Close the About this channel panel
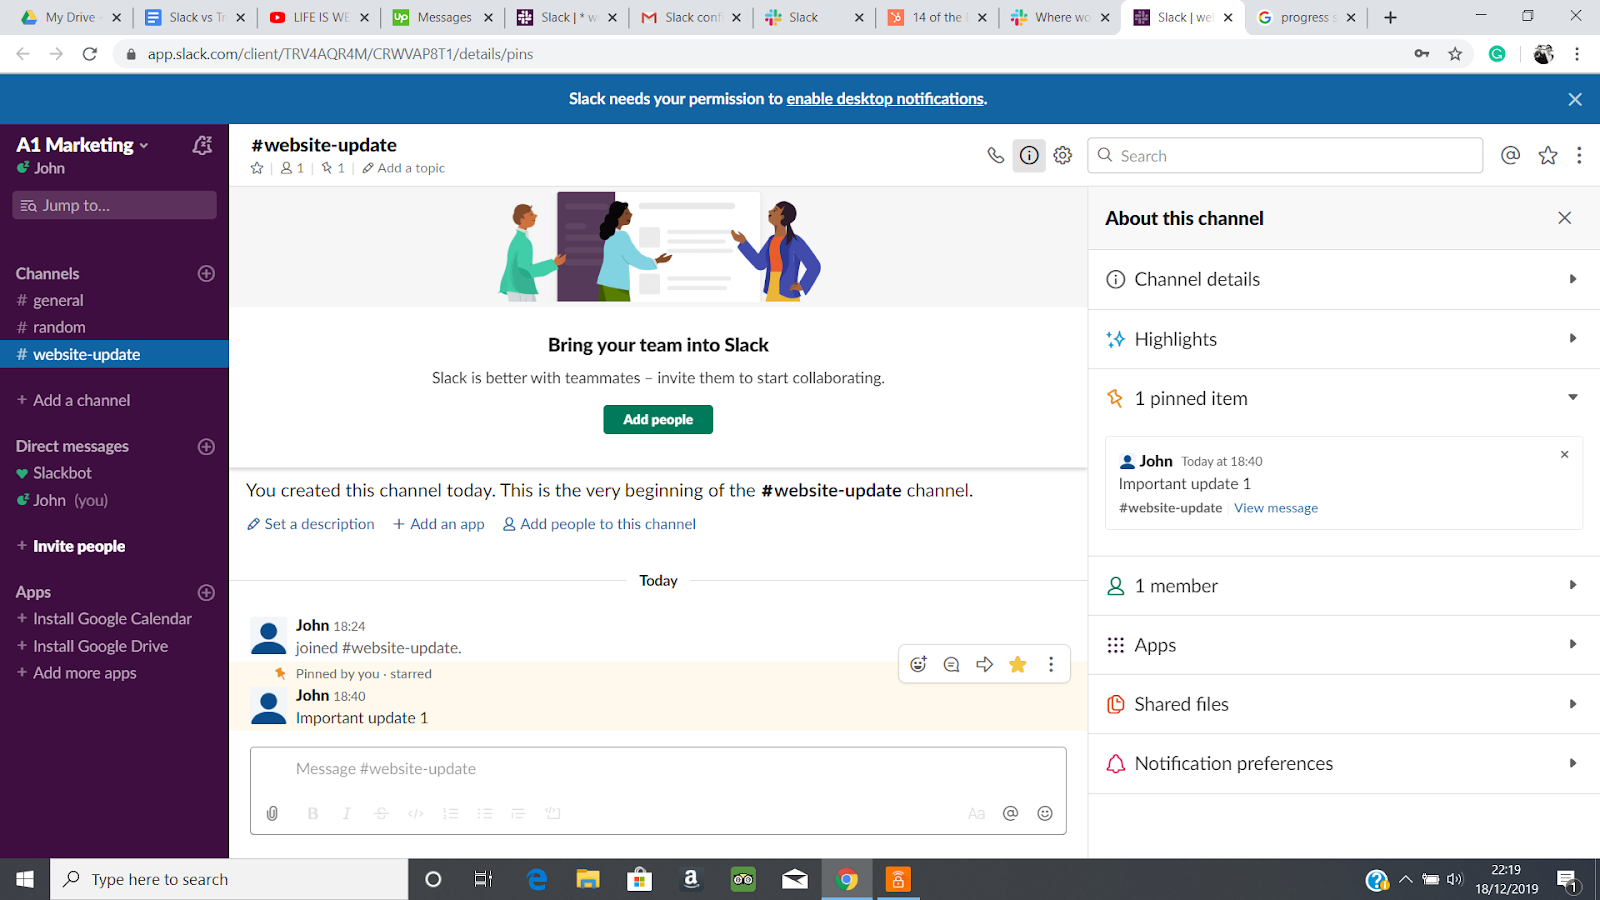 click(x=1565, y=218)
